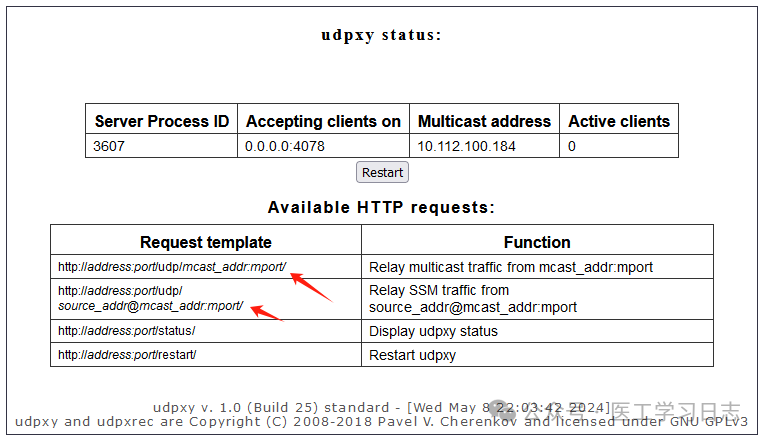Select the Pavel V. Cherenkov copyright line
The image size is (765, 442).
[x=381, y=422]
